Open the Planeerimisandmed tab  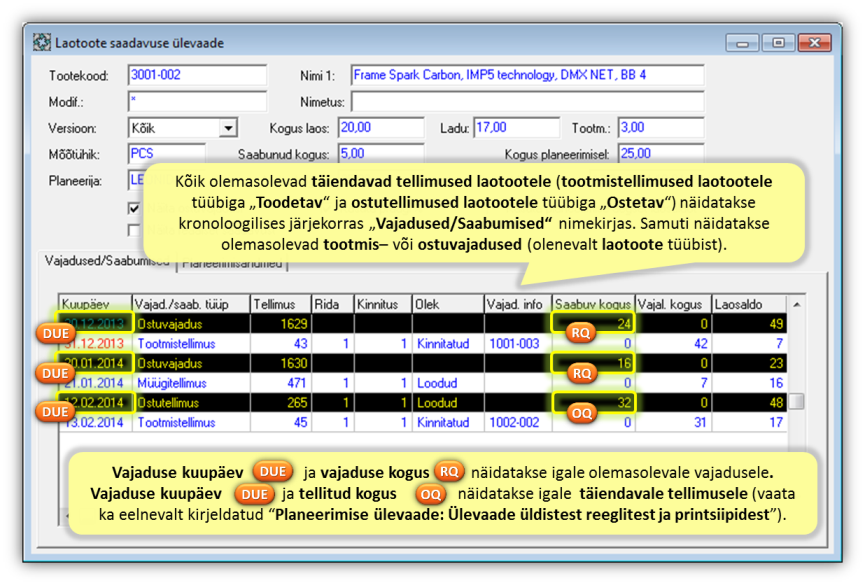[x=232, y=264]
